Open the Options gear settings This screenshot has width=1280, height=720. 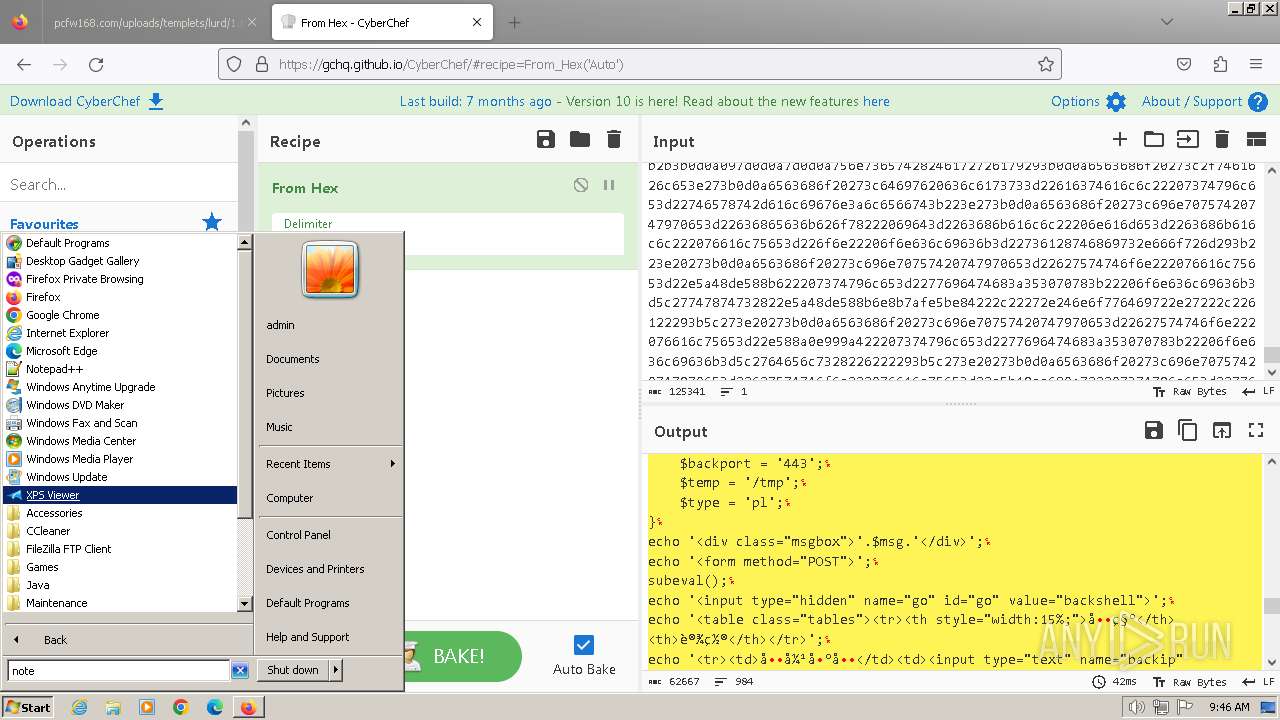(x=1088, y=101)
